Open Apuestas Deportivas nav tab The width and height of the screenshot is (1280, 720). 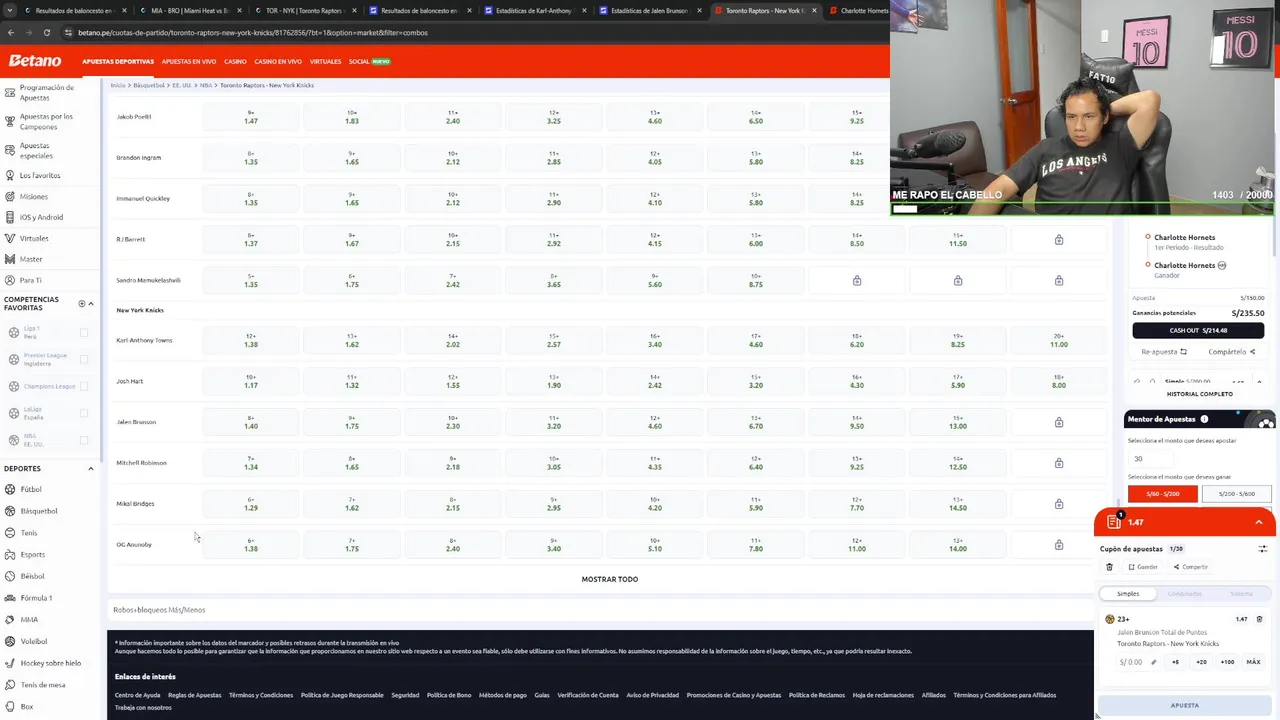pos(118,61)
